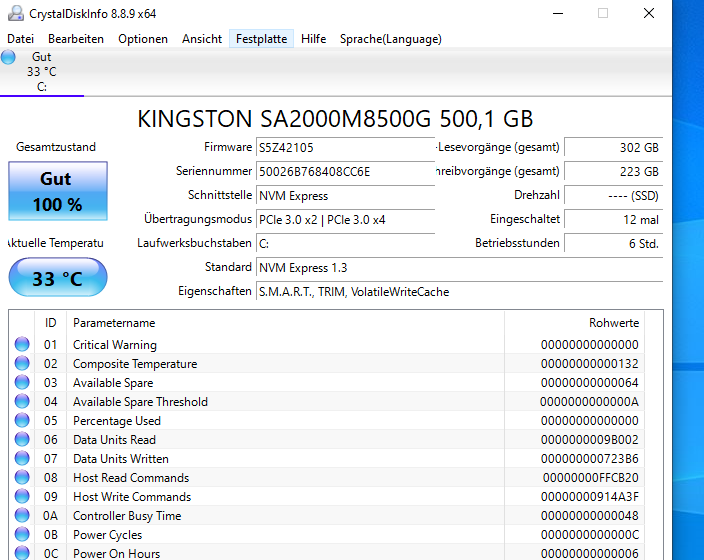Click the Eigenschaften field S.M.A.R.T., TRIM
Viewport: 704px width, 560px height.
[459, 292]
